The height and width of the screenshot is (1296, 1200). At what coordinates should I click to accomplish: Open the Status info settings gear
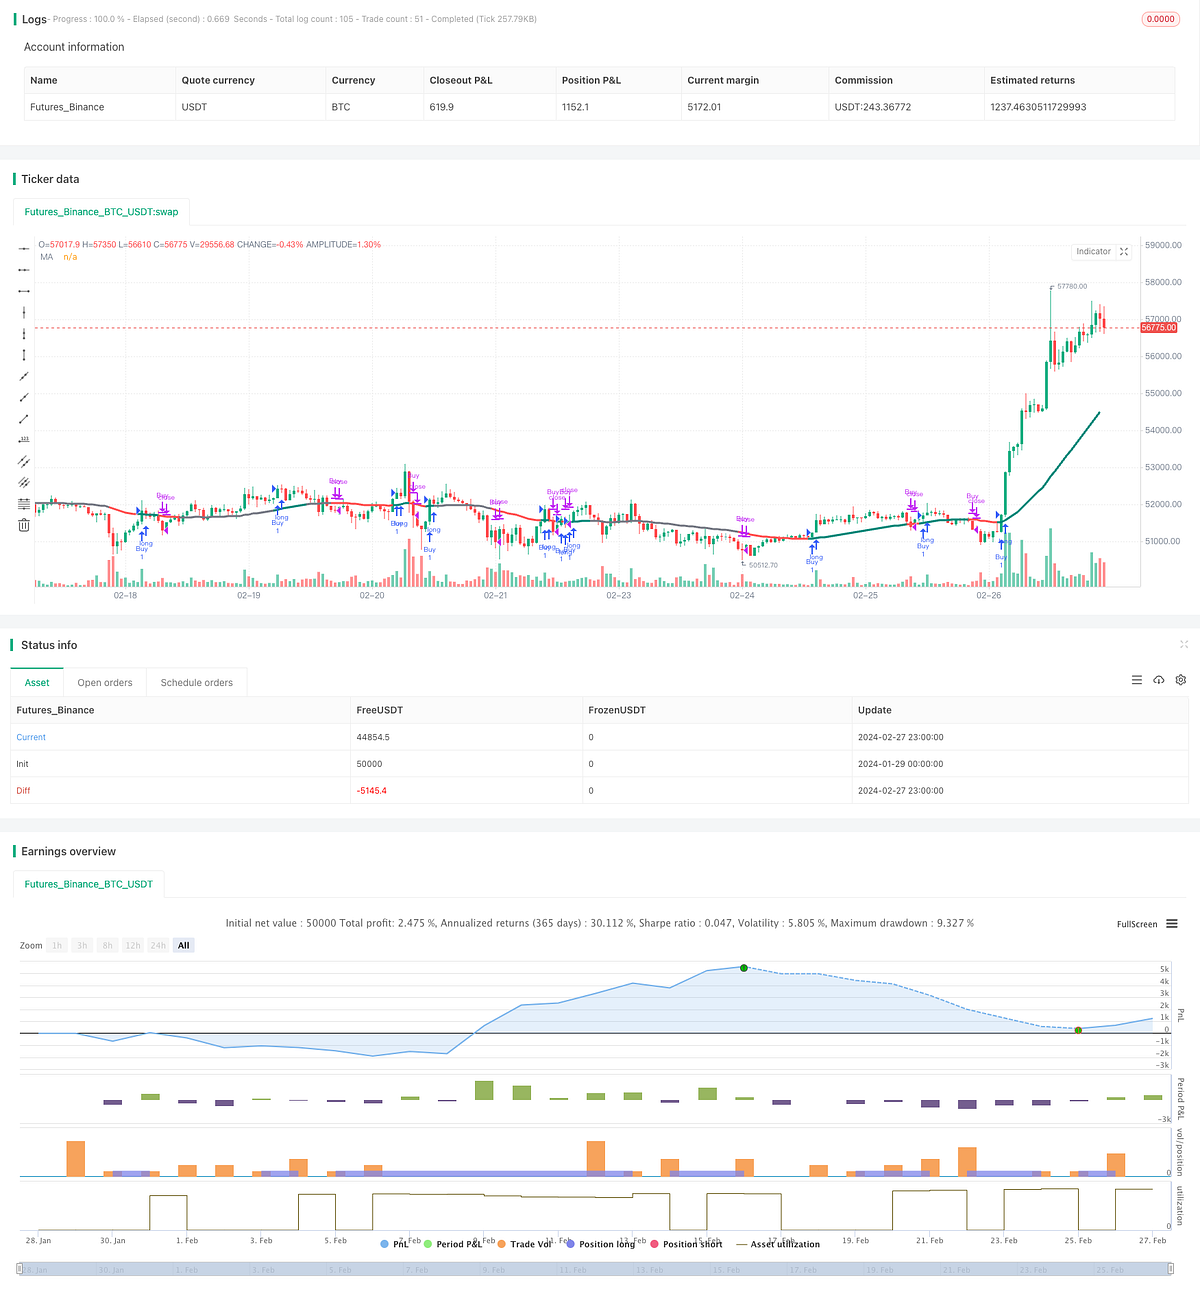pos(1181,680)
